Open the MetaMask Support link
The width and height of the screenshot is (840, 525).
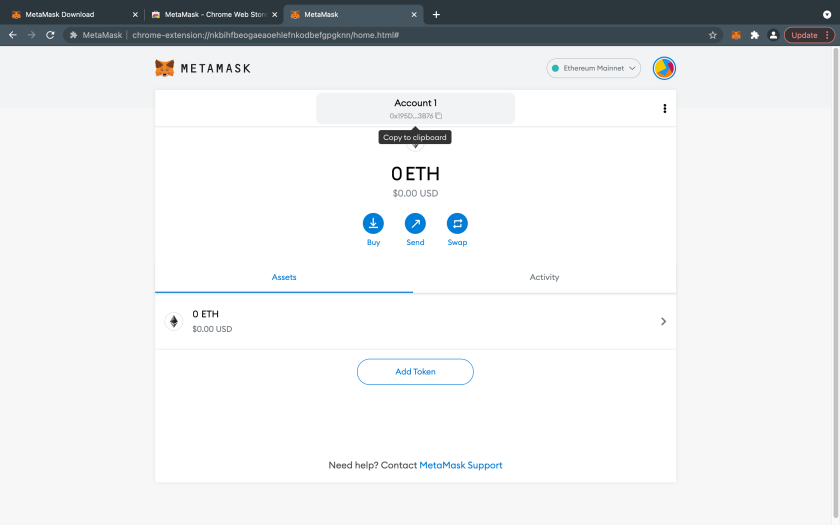(x=460, y=465)
